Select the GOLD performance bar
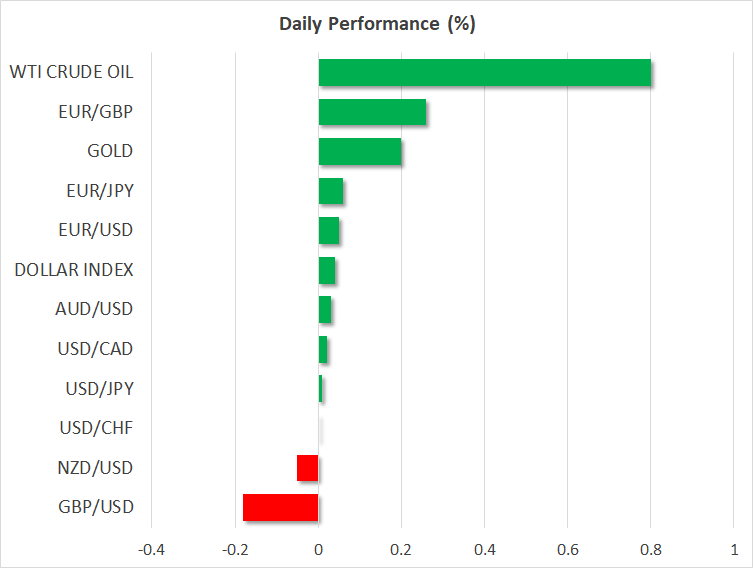Image resolution: width=753 pixels, height=568 pixels. (x=360, y=152)
